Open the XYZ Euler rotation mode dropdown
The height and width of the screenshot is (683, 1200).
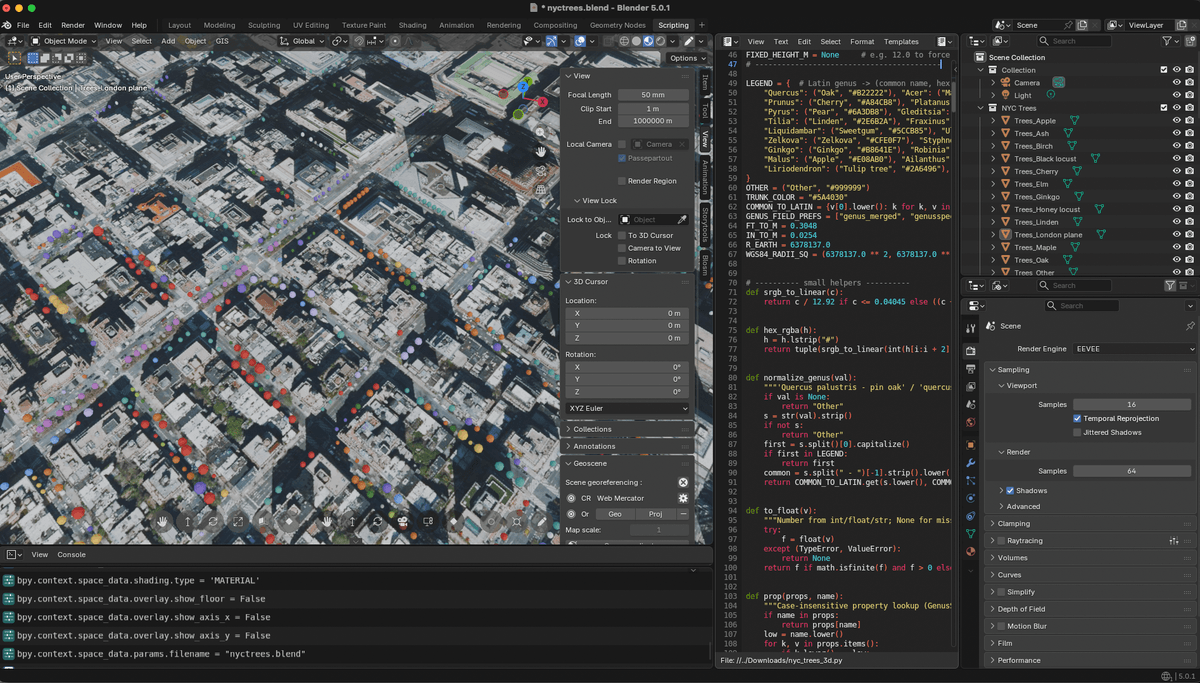click(627, 408)
